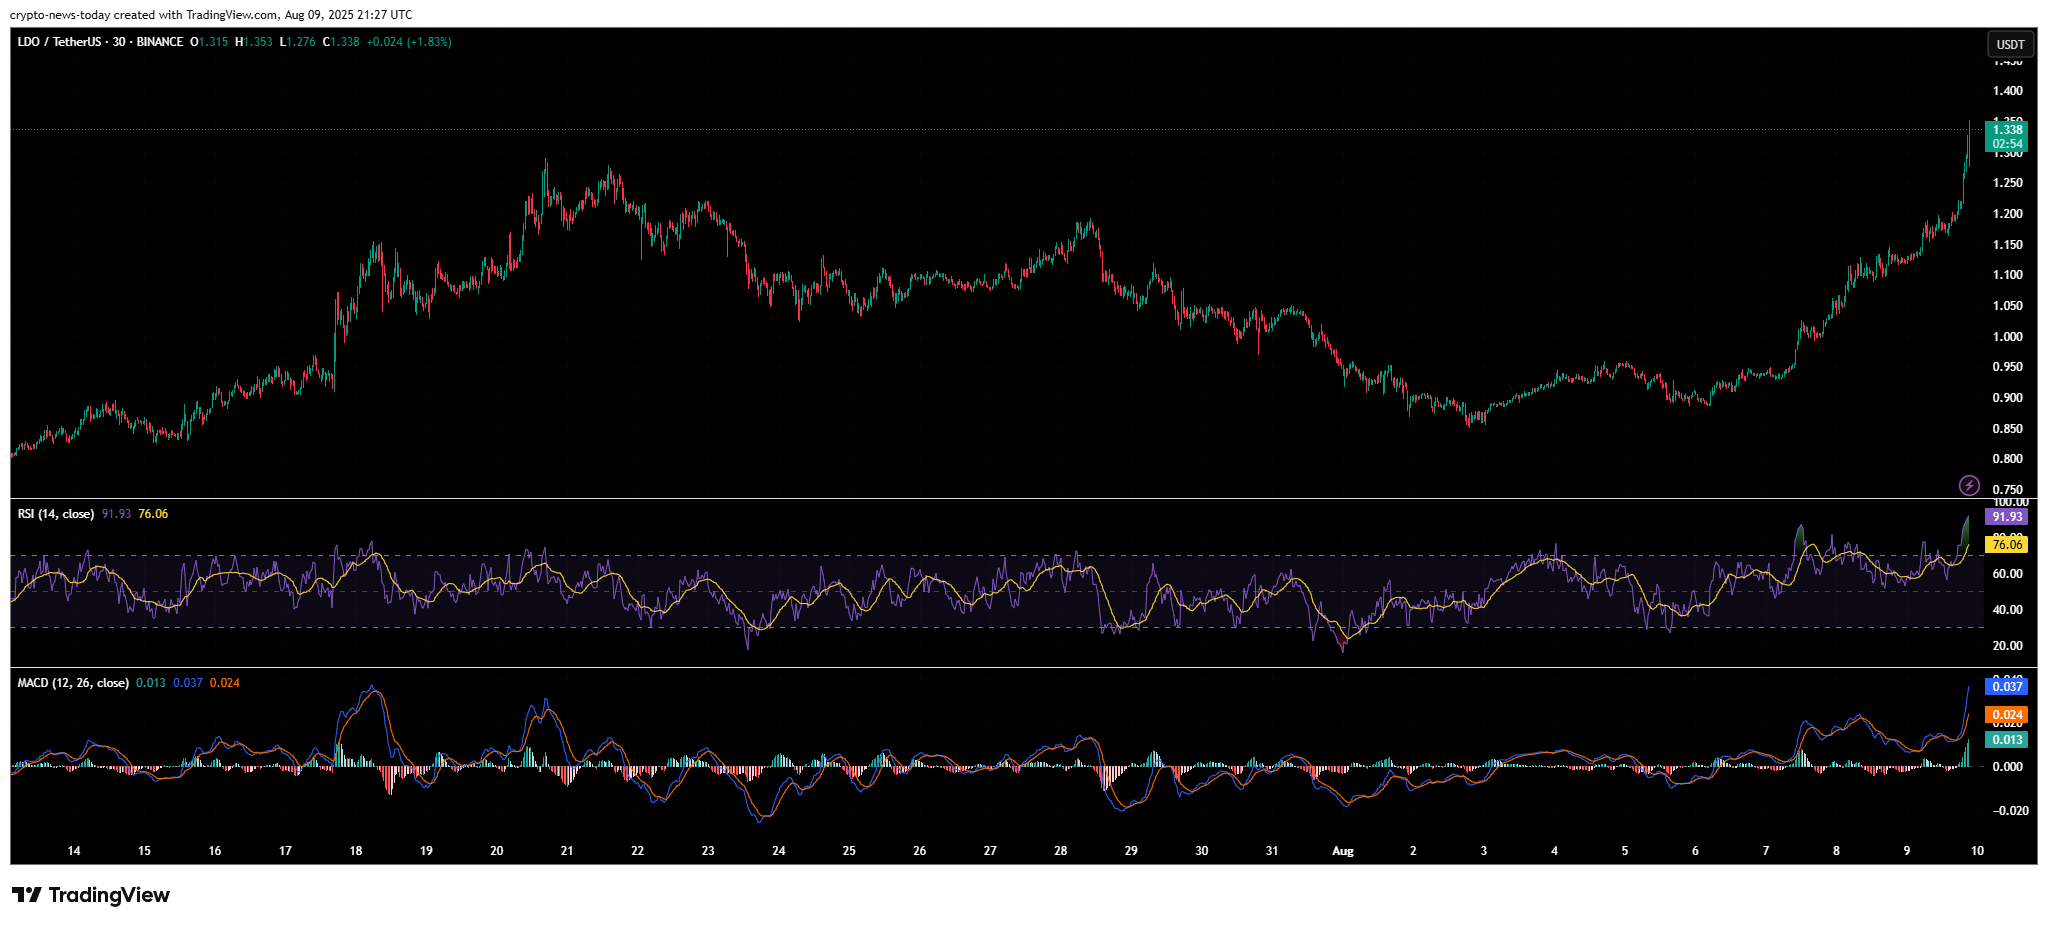The width and height of the screenshot is (2048, 925).
Task: Select the purple 91.93 RSI value tag
Action: click(x=2007, y=517)
